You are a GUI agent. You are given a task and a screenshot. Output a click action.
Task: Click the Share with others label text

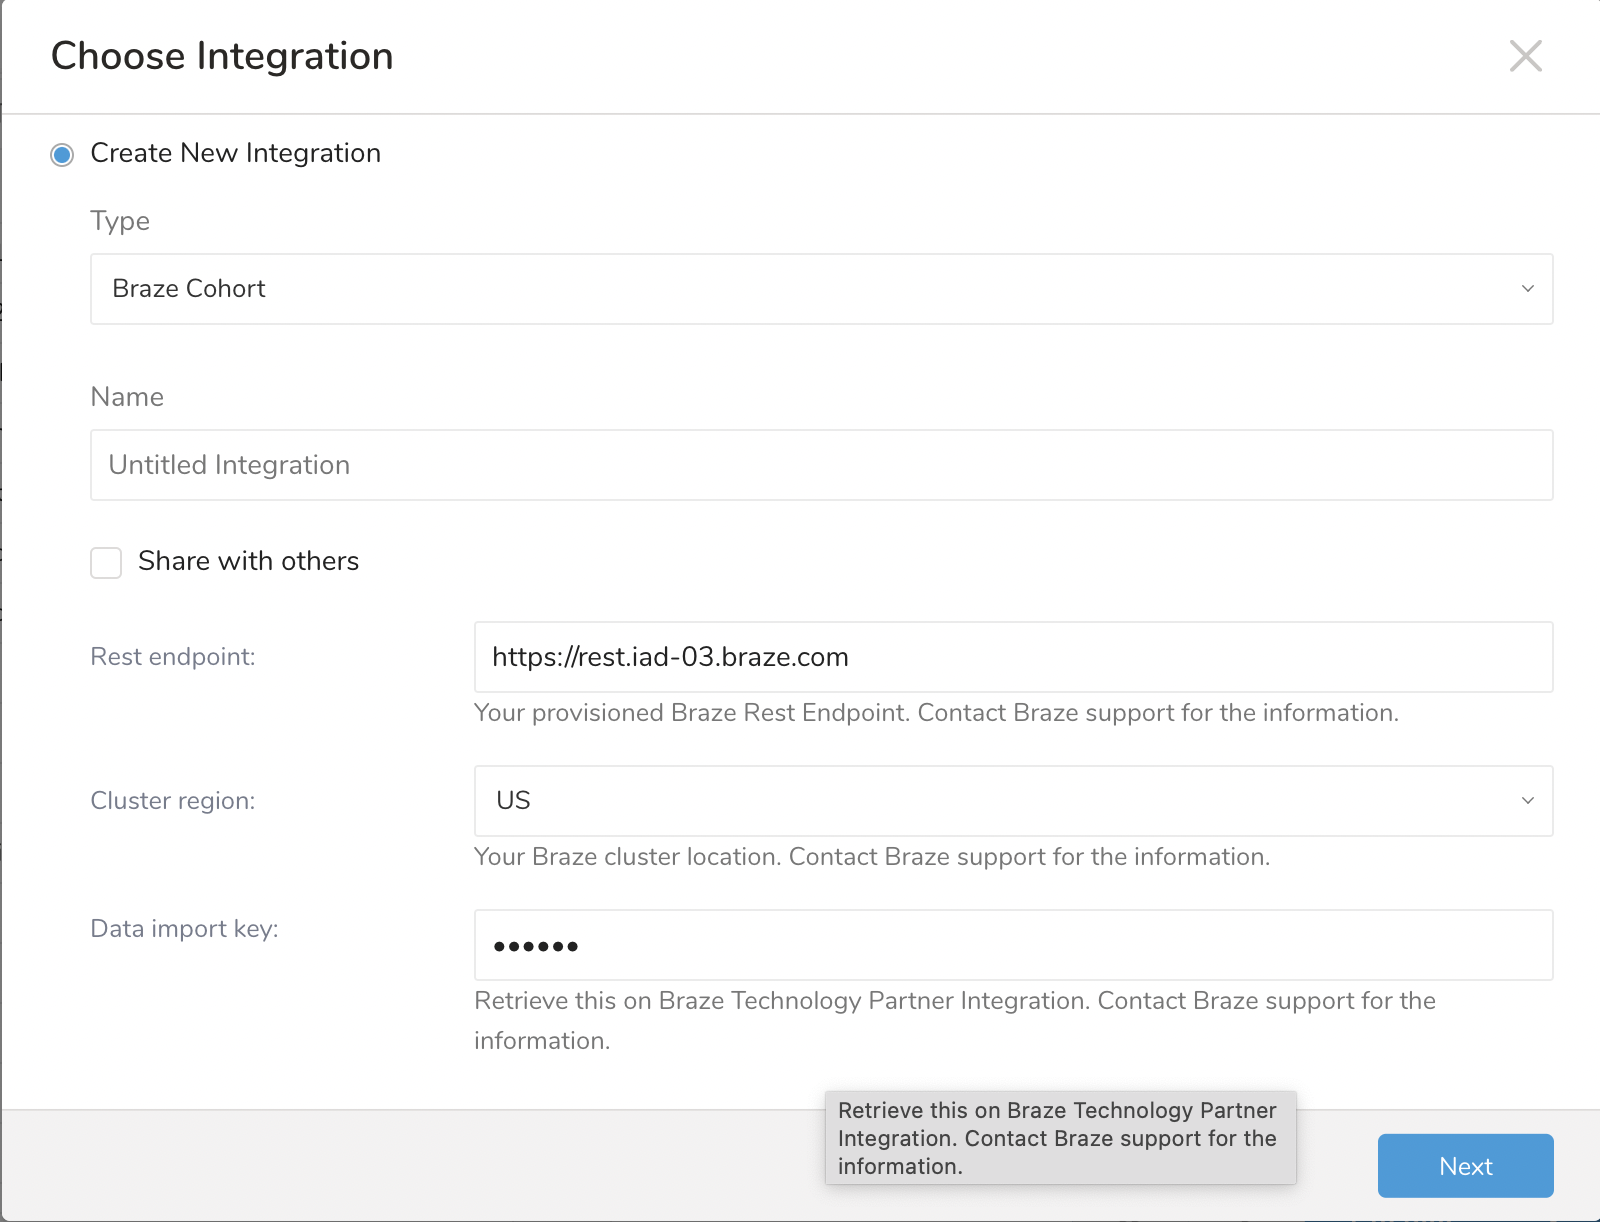click(x=248, y=561)
